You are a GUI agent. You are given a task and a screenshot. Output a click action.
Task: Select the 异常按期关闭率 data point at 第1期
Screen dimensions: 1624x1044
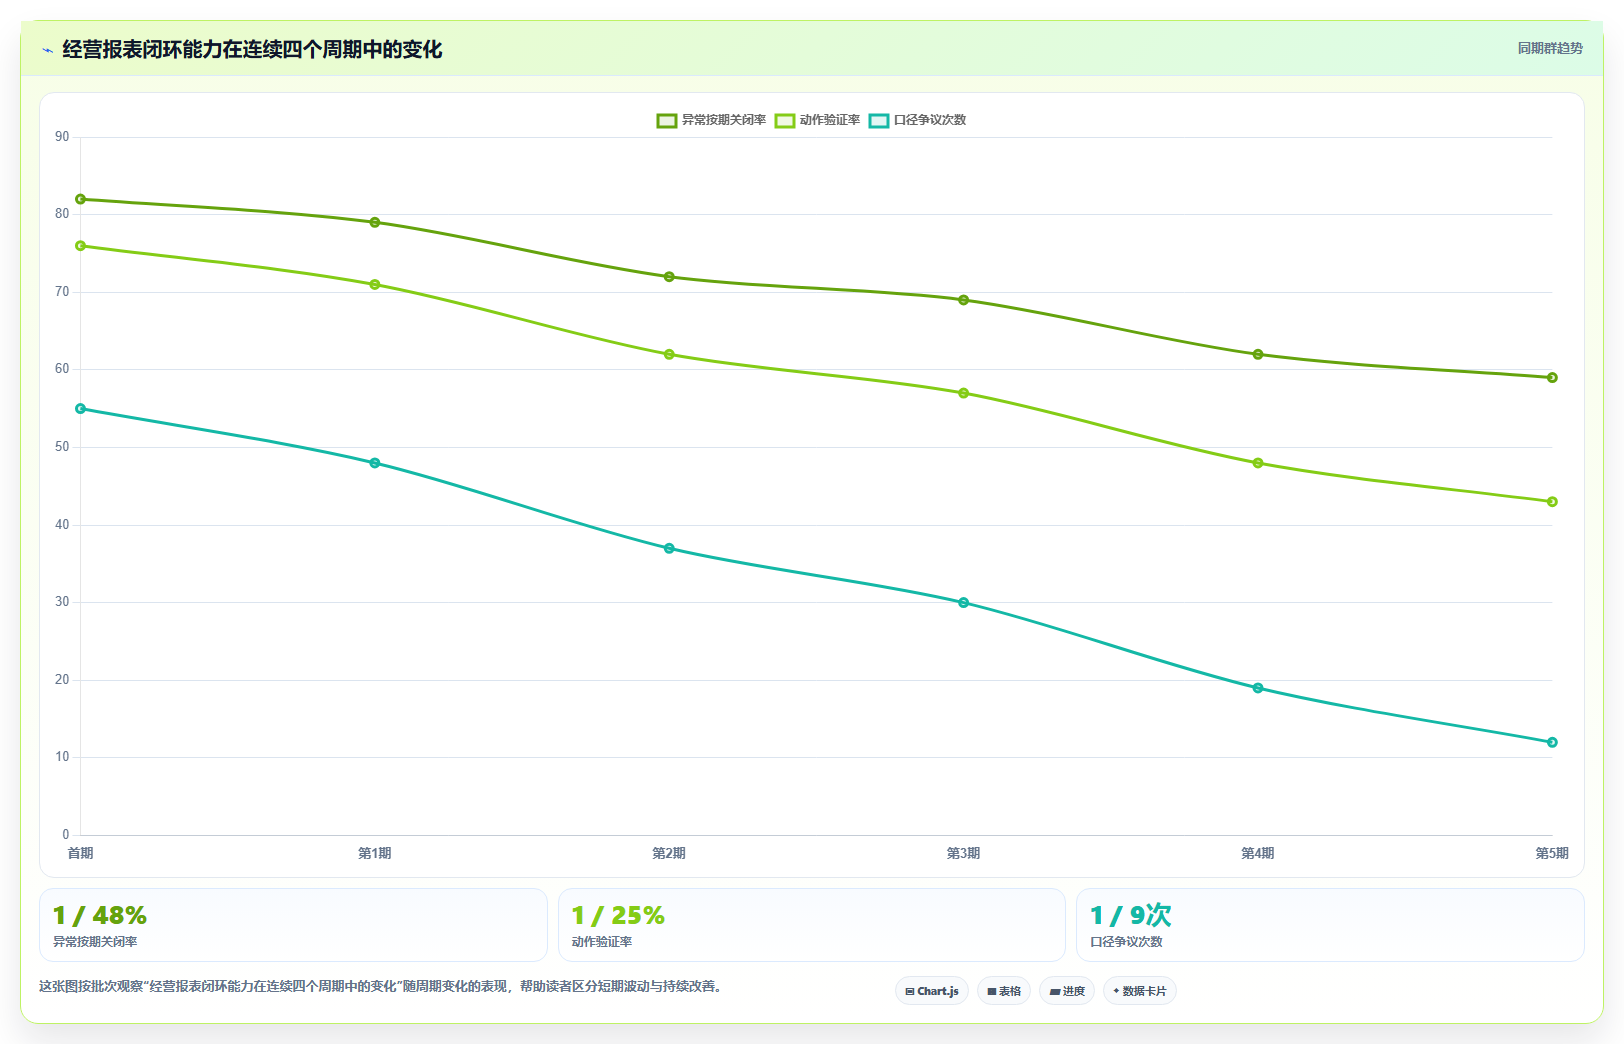coord(375,222)
